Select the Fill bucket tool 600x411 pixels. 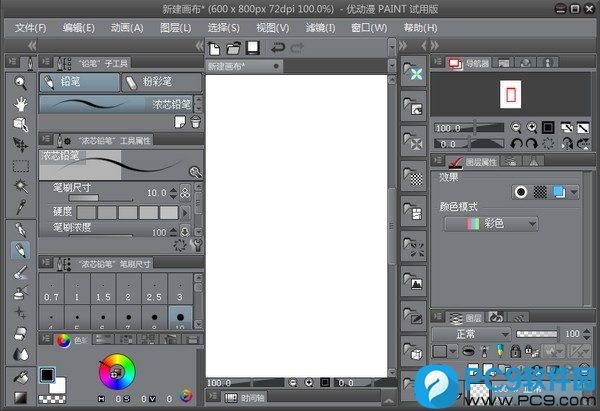(x=20, y=377)
